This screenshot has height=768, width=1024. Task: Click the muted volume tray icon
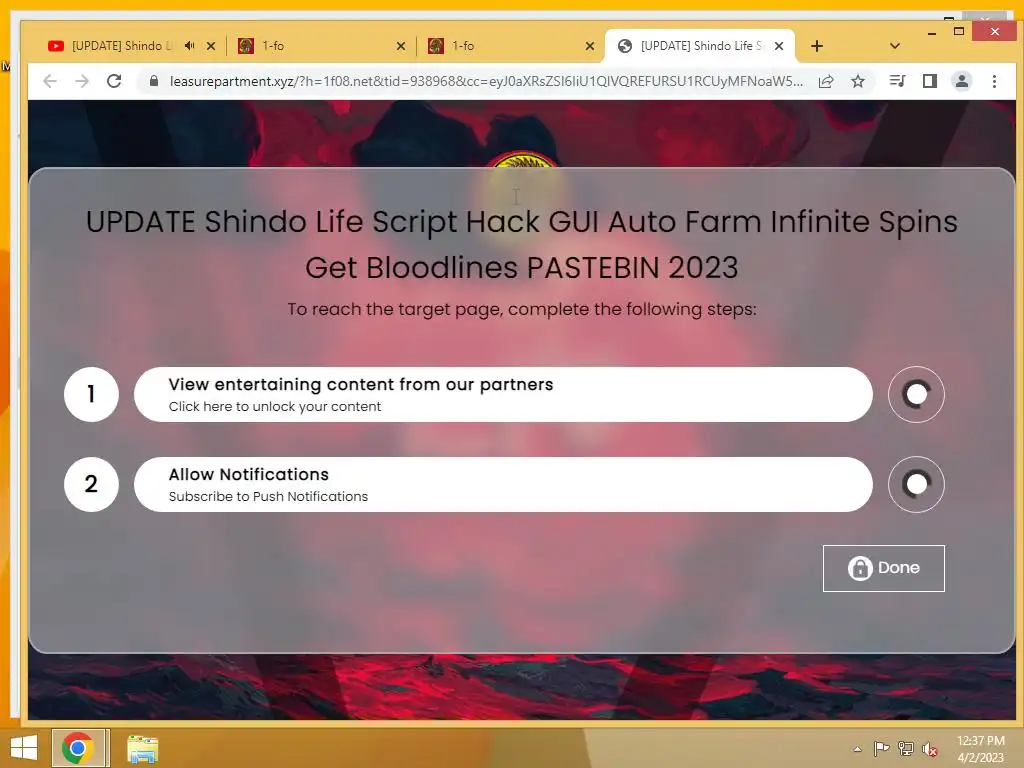(930, 749)
